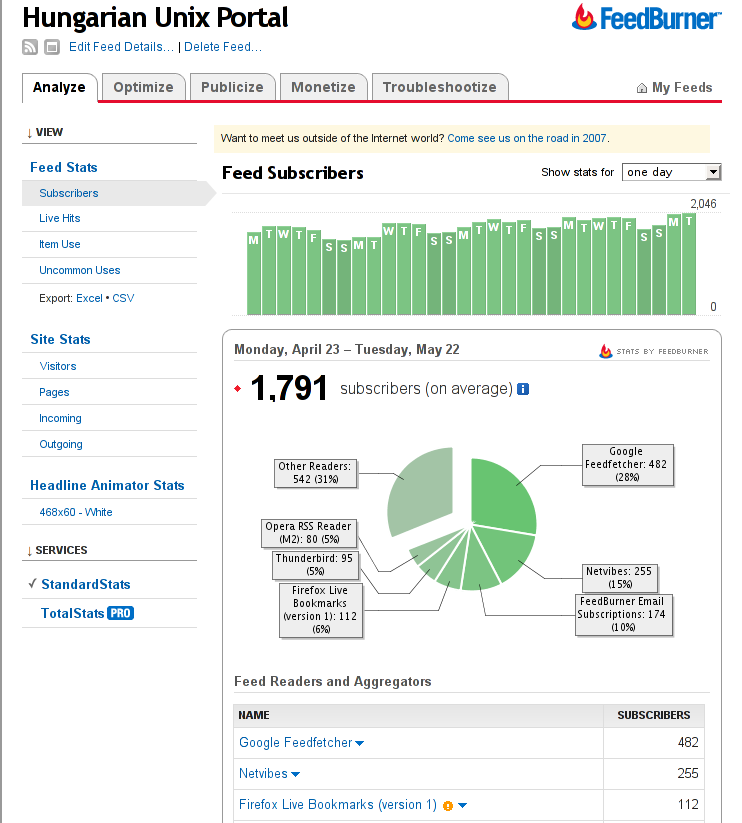
Task: Open Feed Stats heading link
Action: pyautogui.click(x=63, y=167)
